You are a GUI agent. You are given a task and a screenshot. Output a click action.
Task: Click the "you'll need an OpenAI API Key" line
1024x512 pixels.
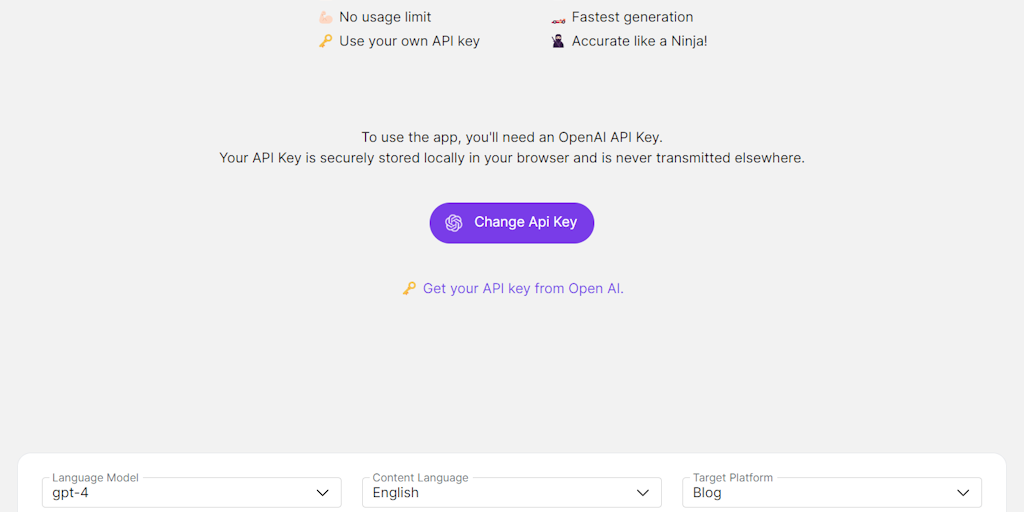point(512,137)
